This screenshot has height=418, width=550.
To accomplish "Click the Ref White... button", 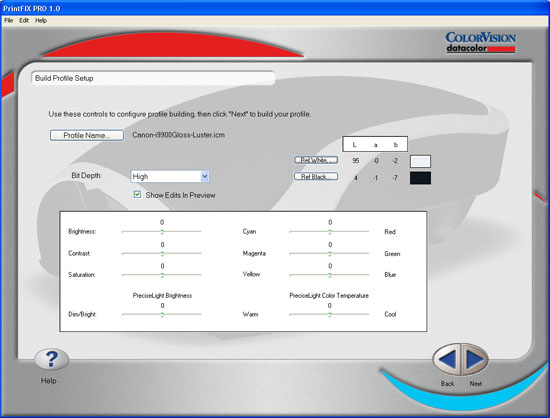I will (316, 160).
